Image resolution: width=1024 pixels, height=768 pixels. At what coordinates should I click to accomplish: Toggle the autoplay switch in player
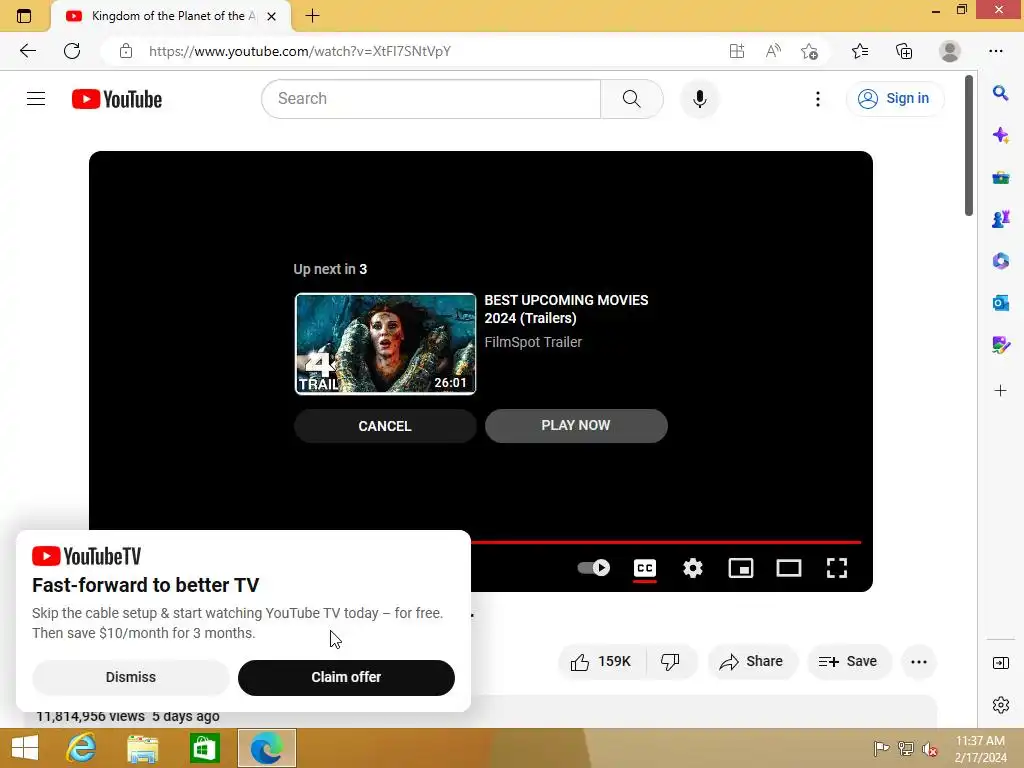pos(594,568)
